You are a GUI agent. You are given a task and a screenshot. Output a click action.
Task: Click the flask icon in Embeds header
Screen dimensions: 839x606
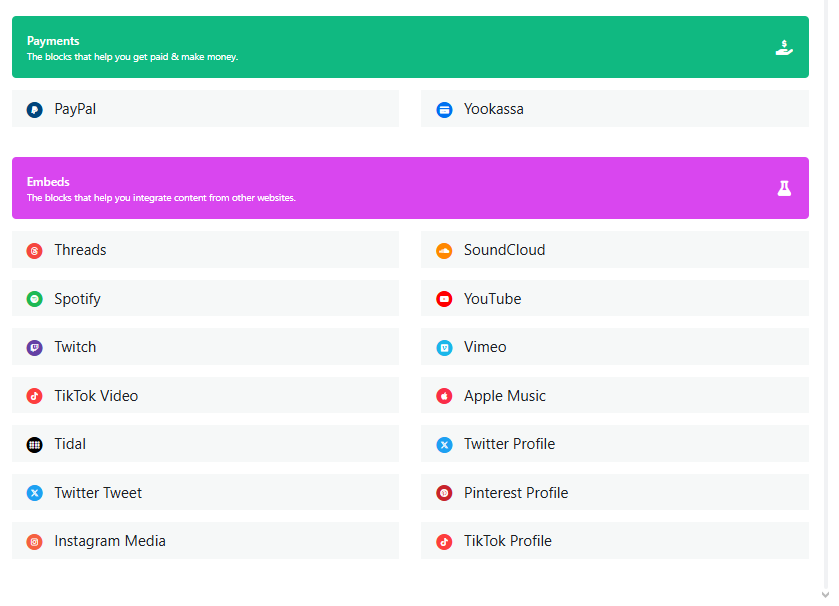(x=784, y=188)
